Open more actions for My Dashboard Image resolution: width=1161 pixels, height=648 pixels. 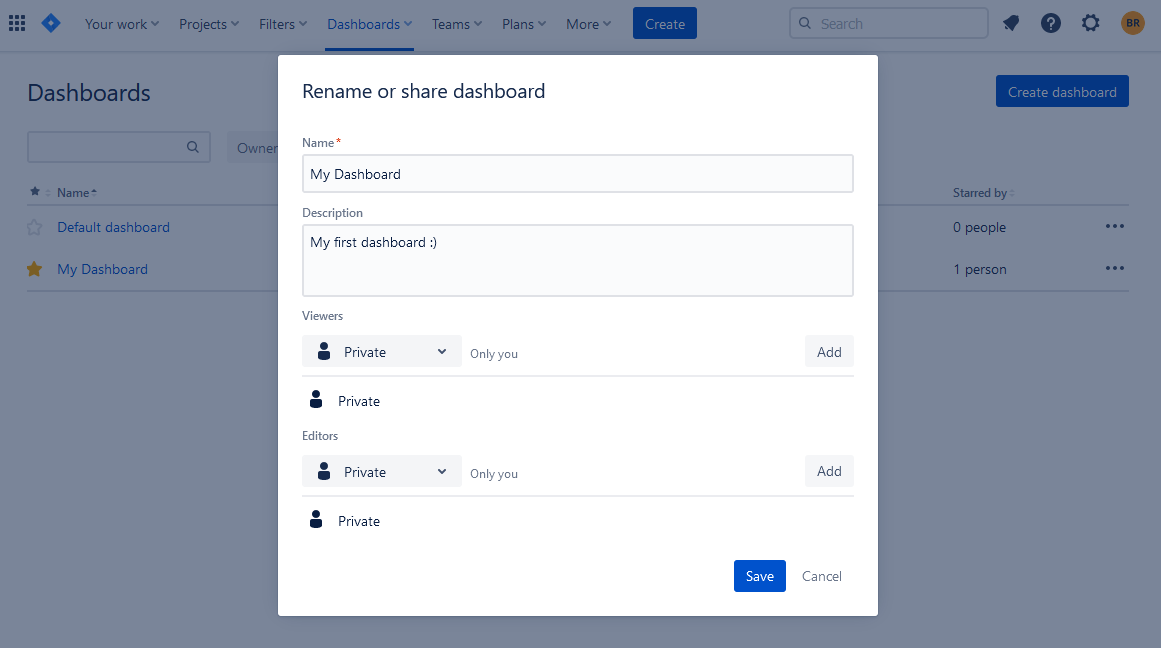click(1114, 268)
